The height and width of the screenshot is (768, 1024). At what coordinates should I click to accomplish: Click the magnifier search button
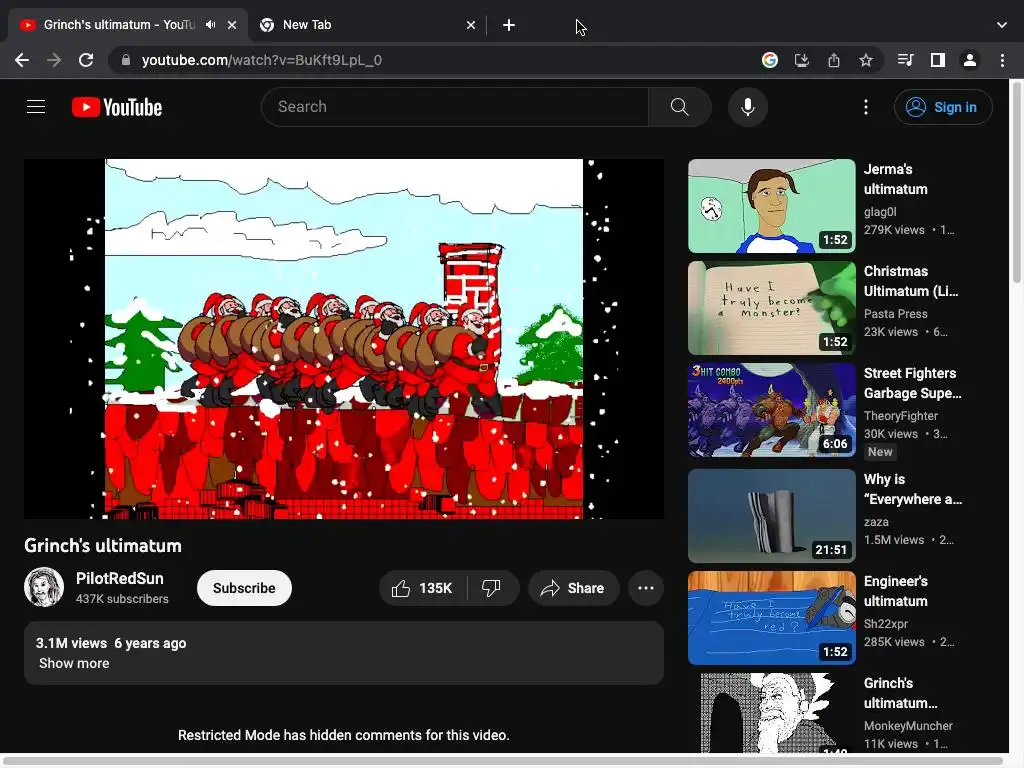pyautogui.click(x=680, y=106)
